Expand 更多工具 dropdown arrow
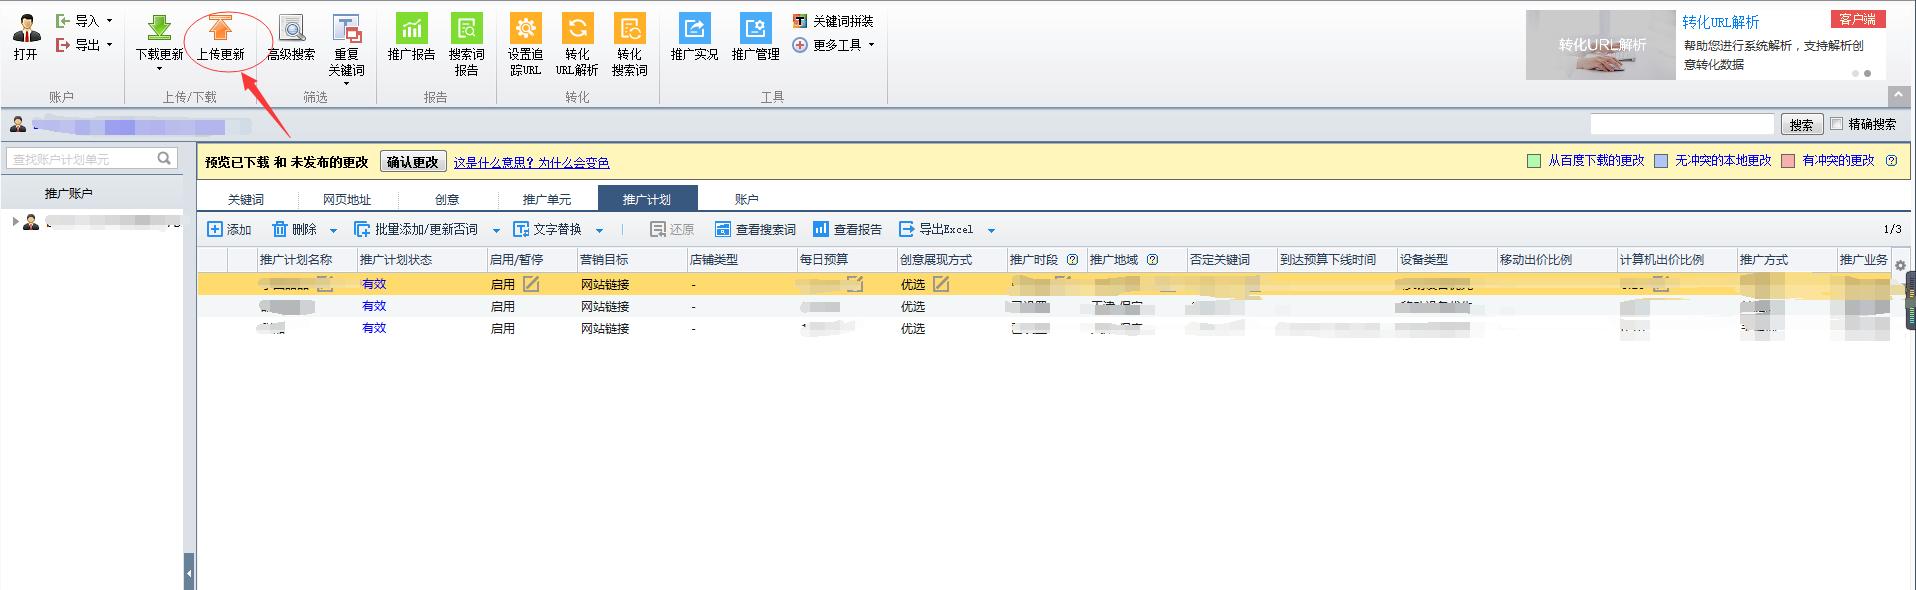The height and width of the screenshot is (590, 1916). coord(871,45)
